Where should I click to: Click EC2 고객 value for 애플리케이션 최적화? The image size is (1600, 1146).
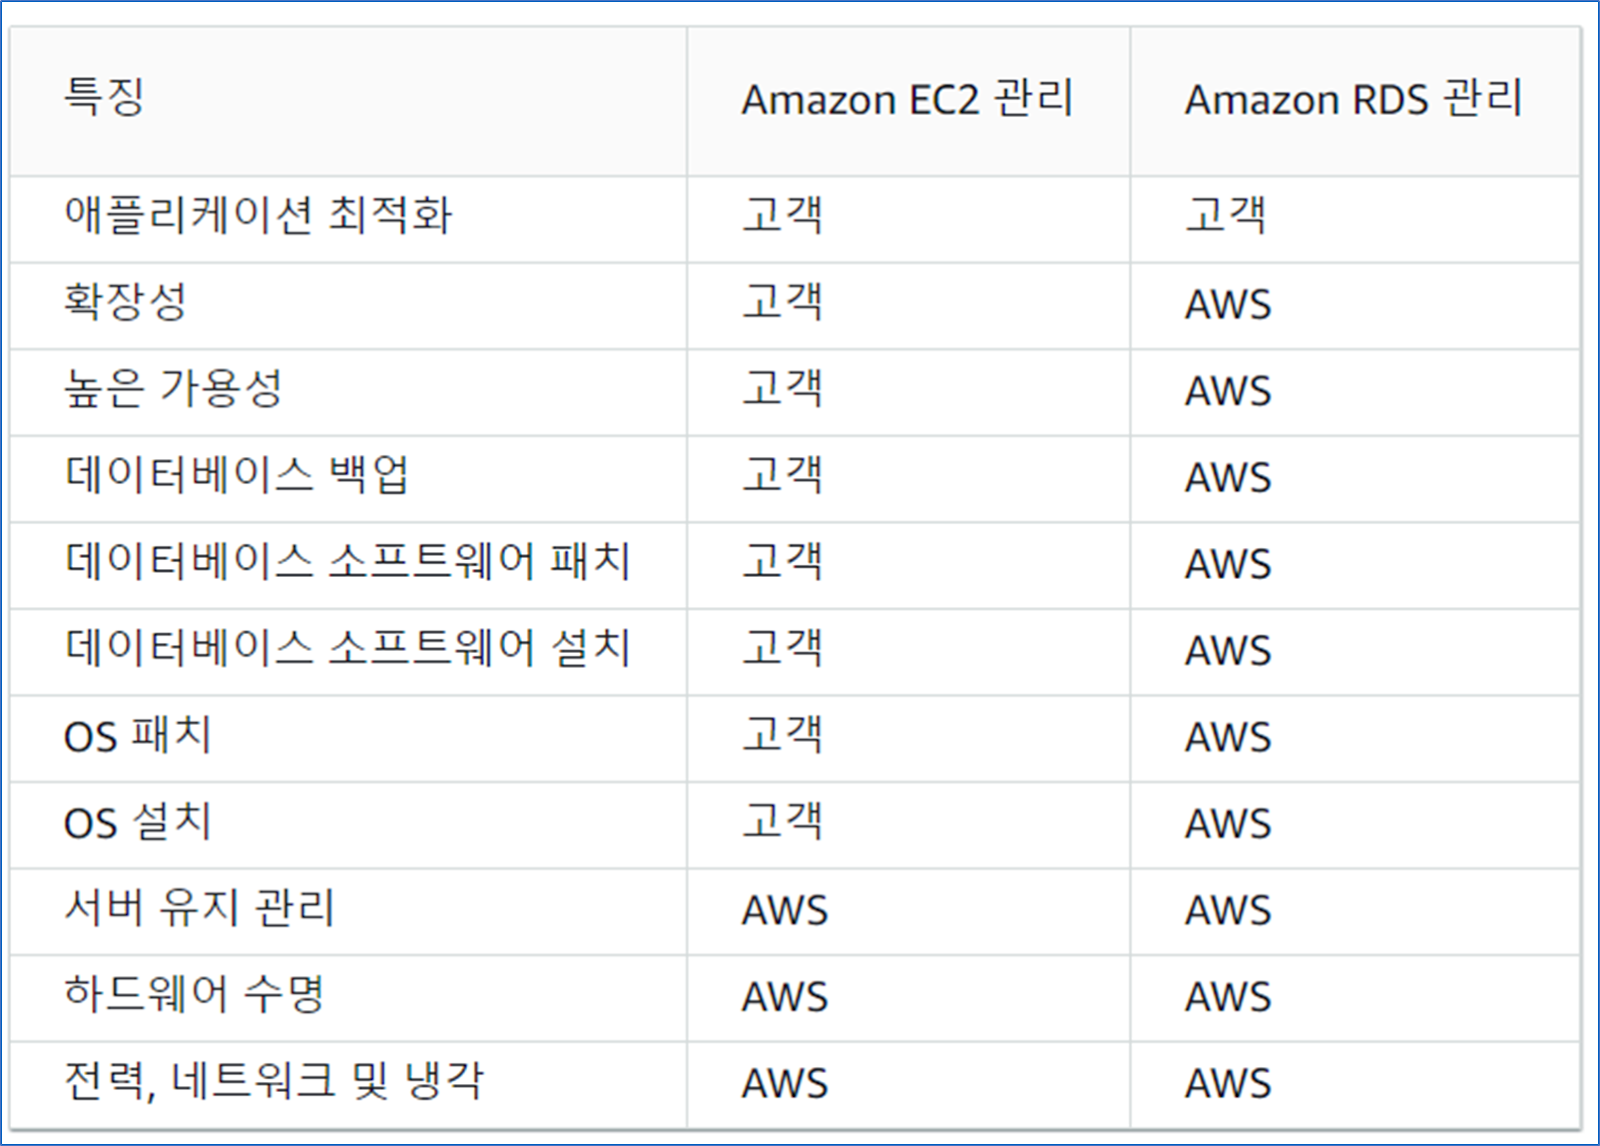point(782,214)
